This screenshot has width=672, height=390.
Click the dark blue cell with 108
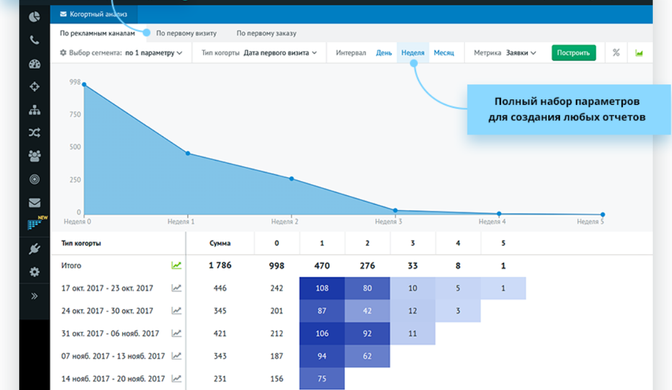pos(322,288)
